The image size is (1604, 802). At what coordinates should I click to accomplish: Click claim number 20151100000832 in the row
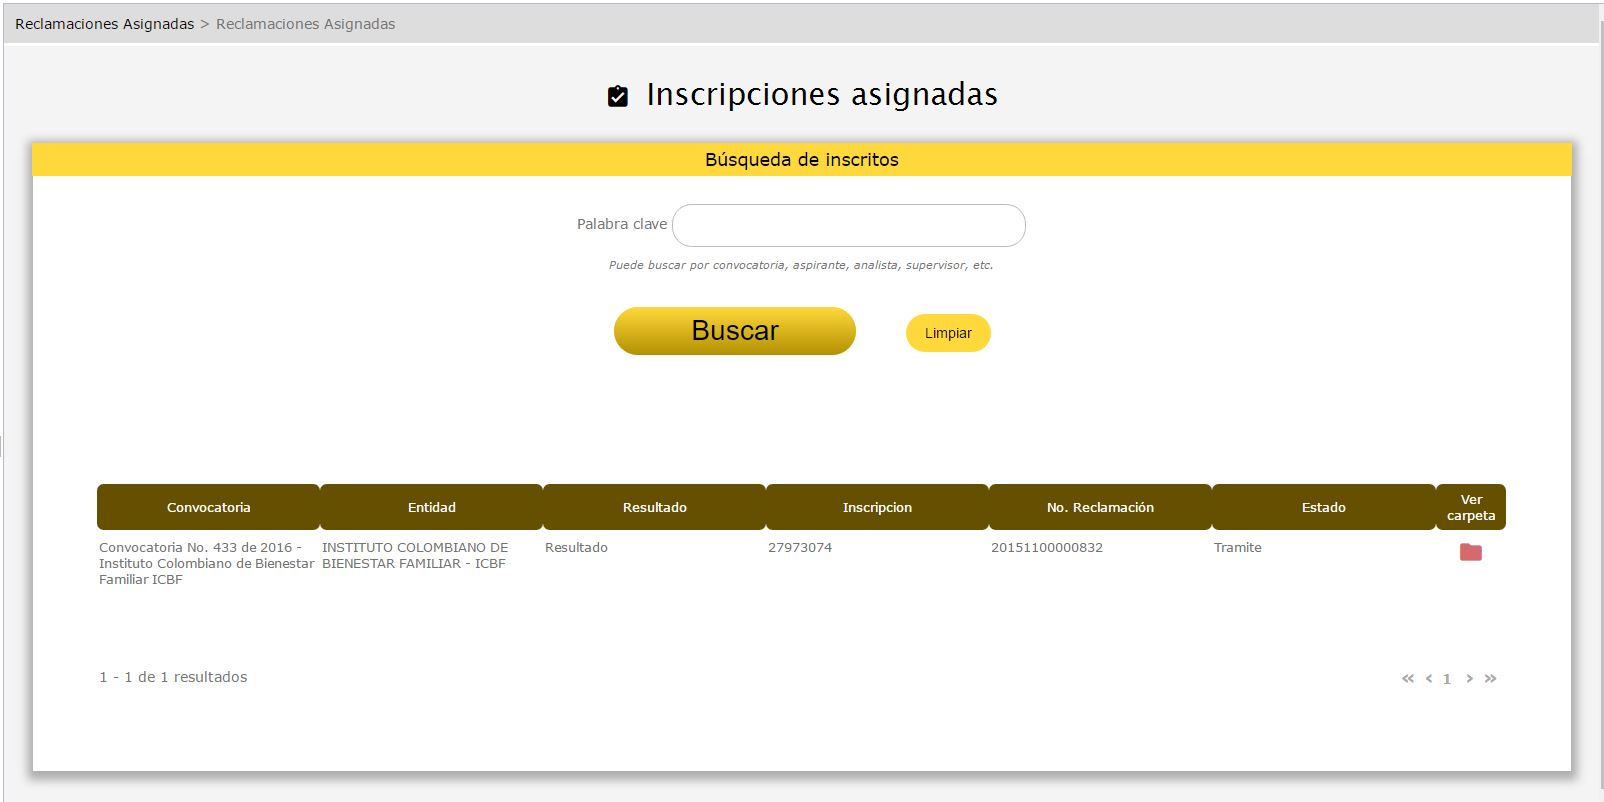click(1047, 548)
